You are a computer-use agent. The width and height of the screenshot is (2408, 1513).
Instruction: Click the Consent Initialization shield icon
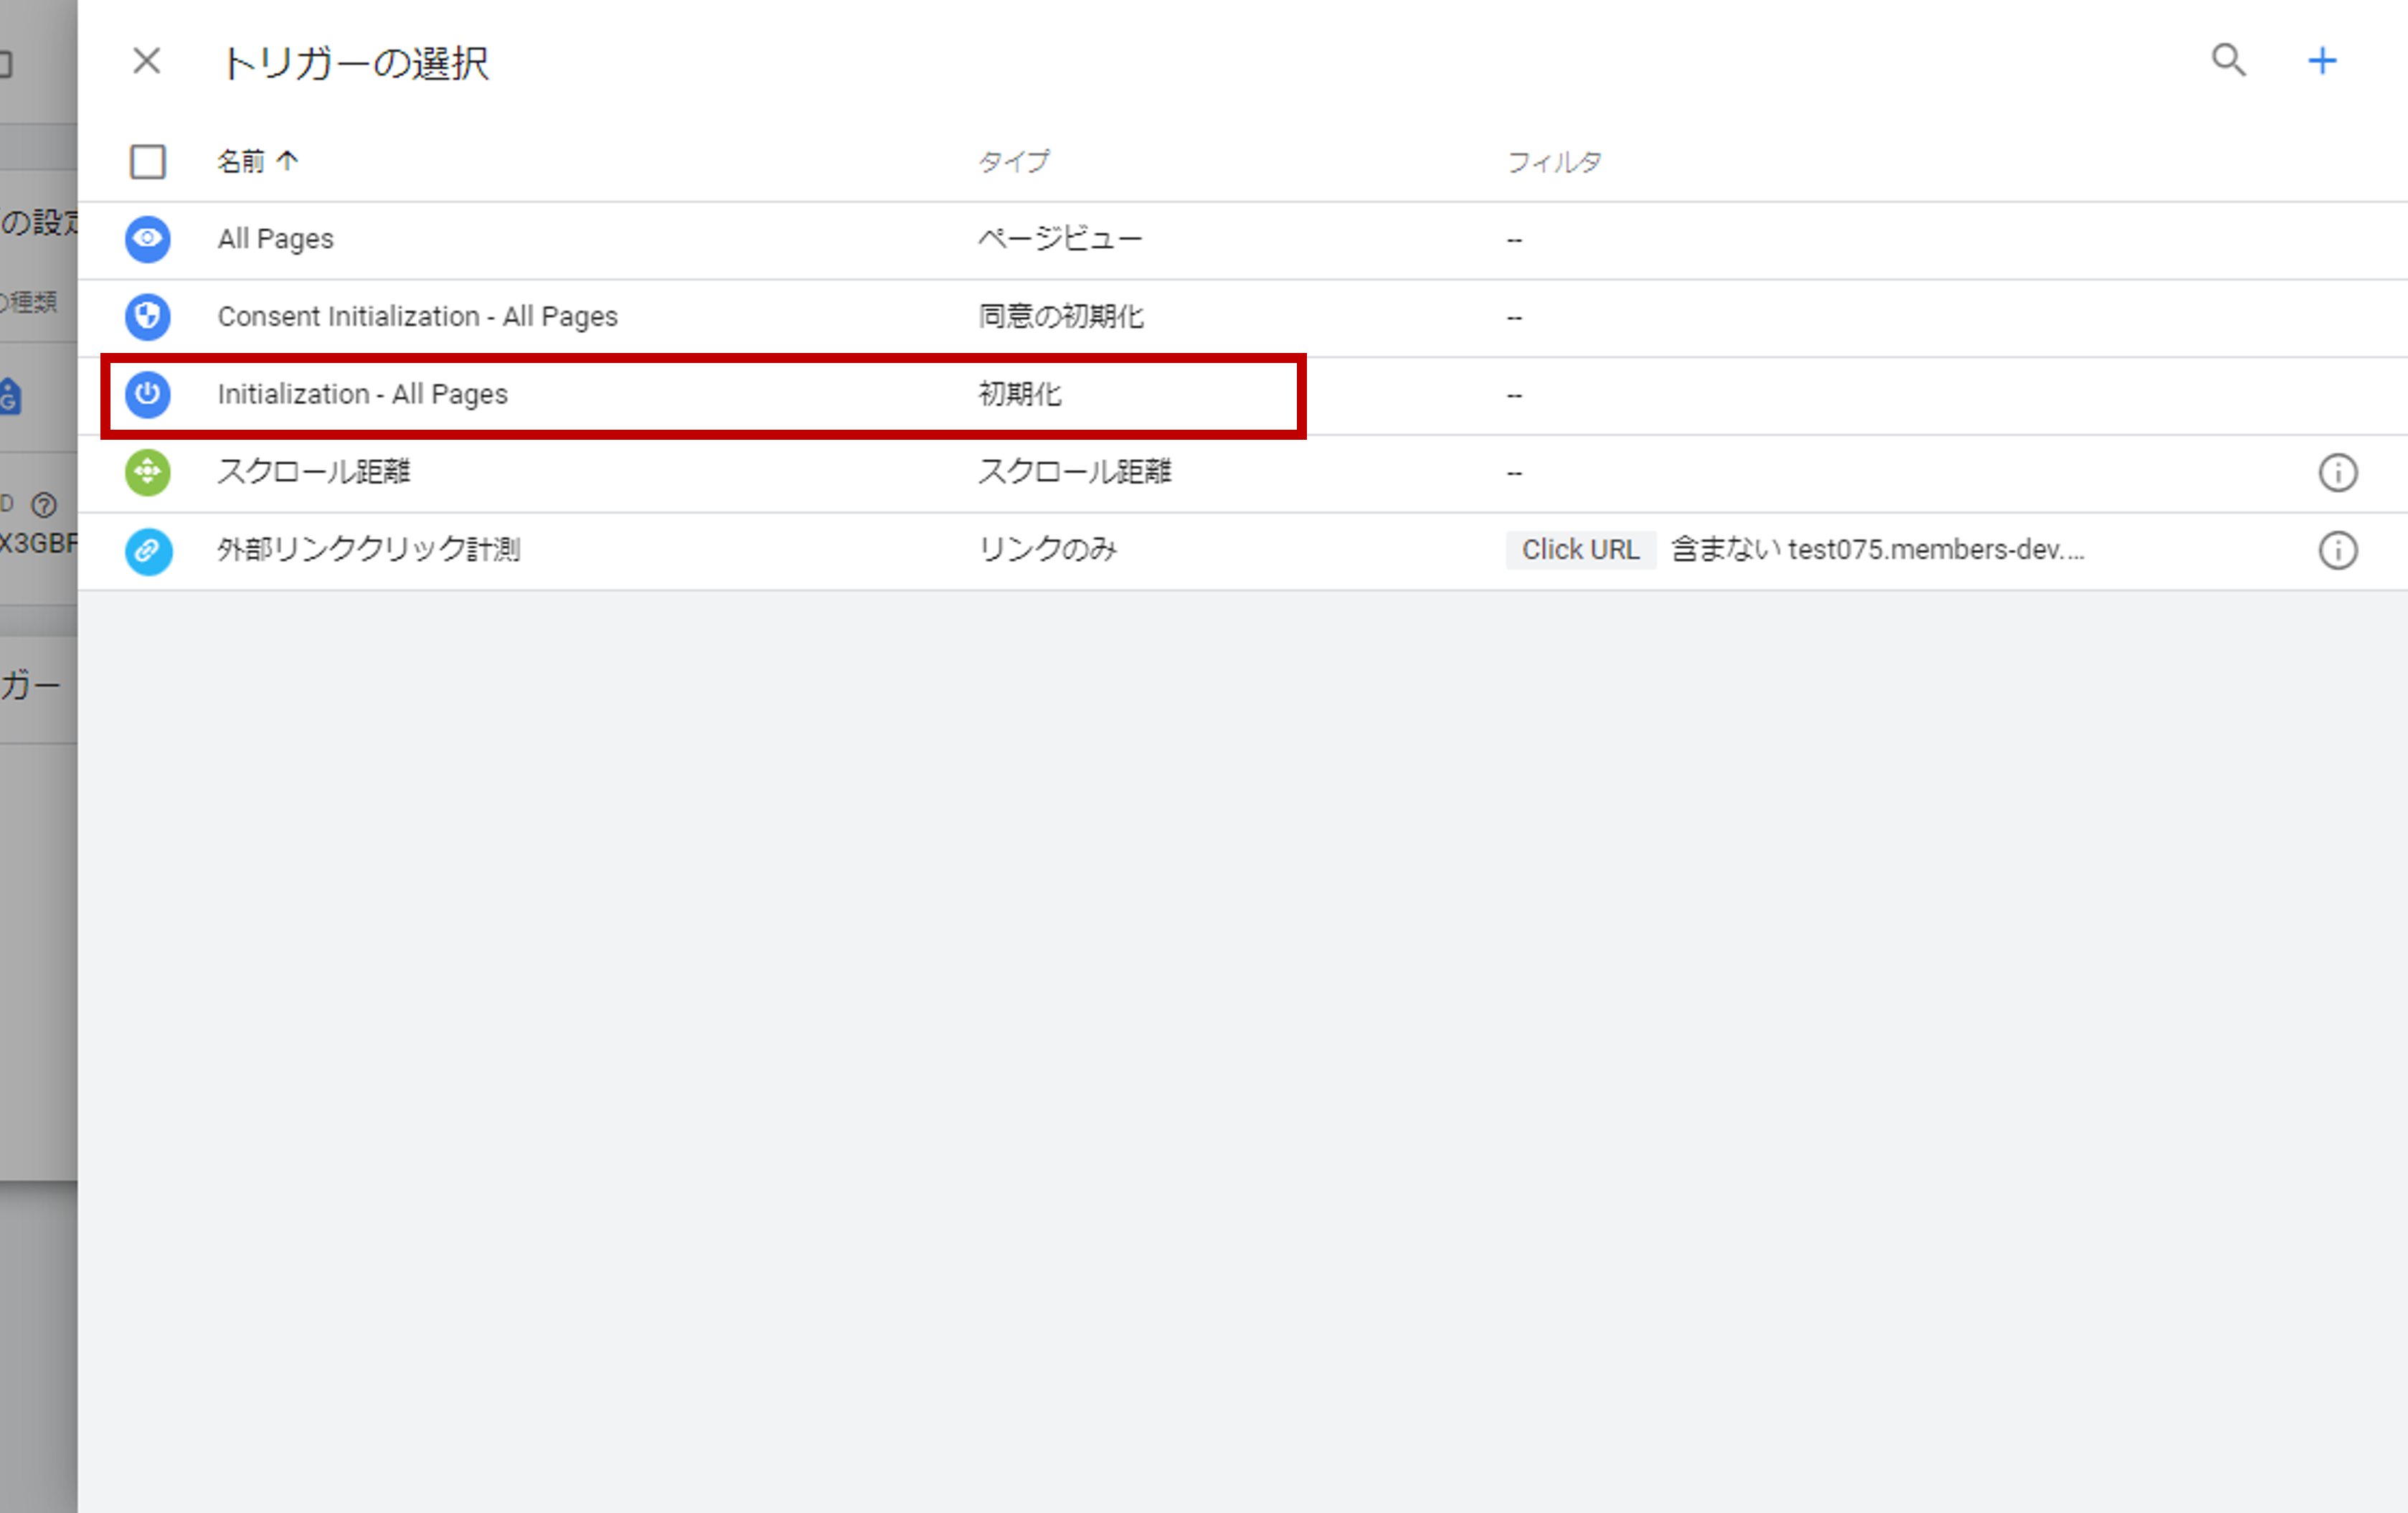coord(147,316)
